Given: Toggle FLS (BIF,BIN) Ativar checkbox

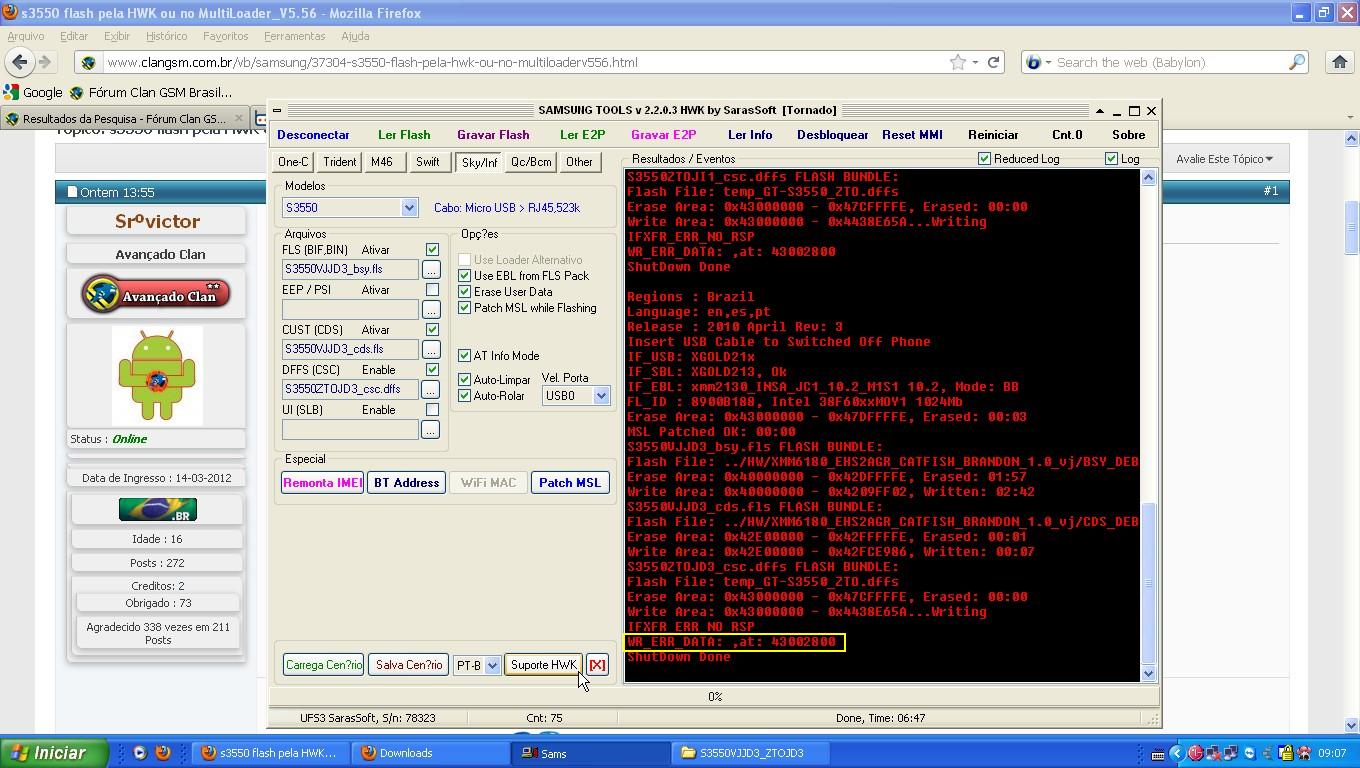Looking at the screenshot, I should [432, 250].
